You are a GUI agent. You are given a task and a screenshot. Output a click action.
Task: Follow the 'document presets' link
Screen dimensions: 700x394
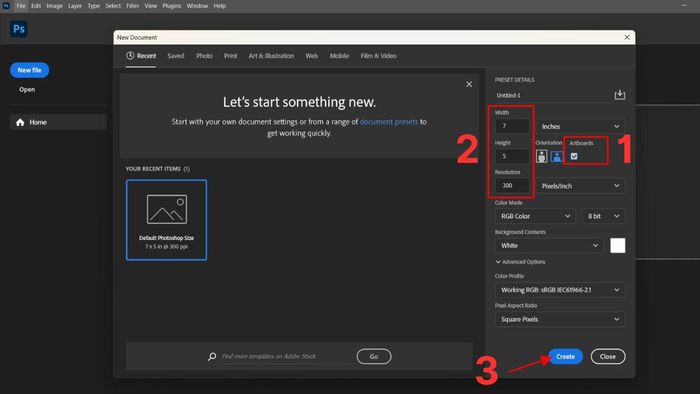pos(389,121)
